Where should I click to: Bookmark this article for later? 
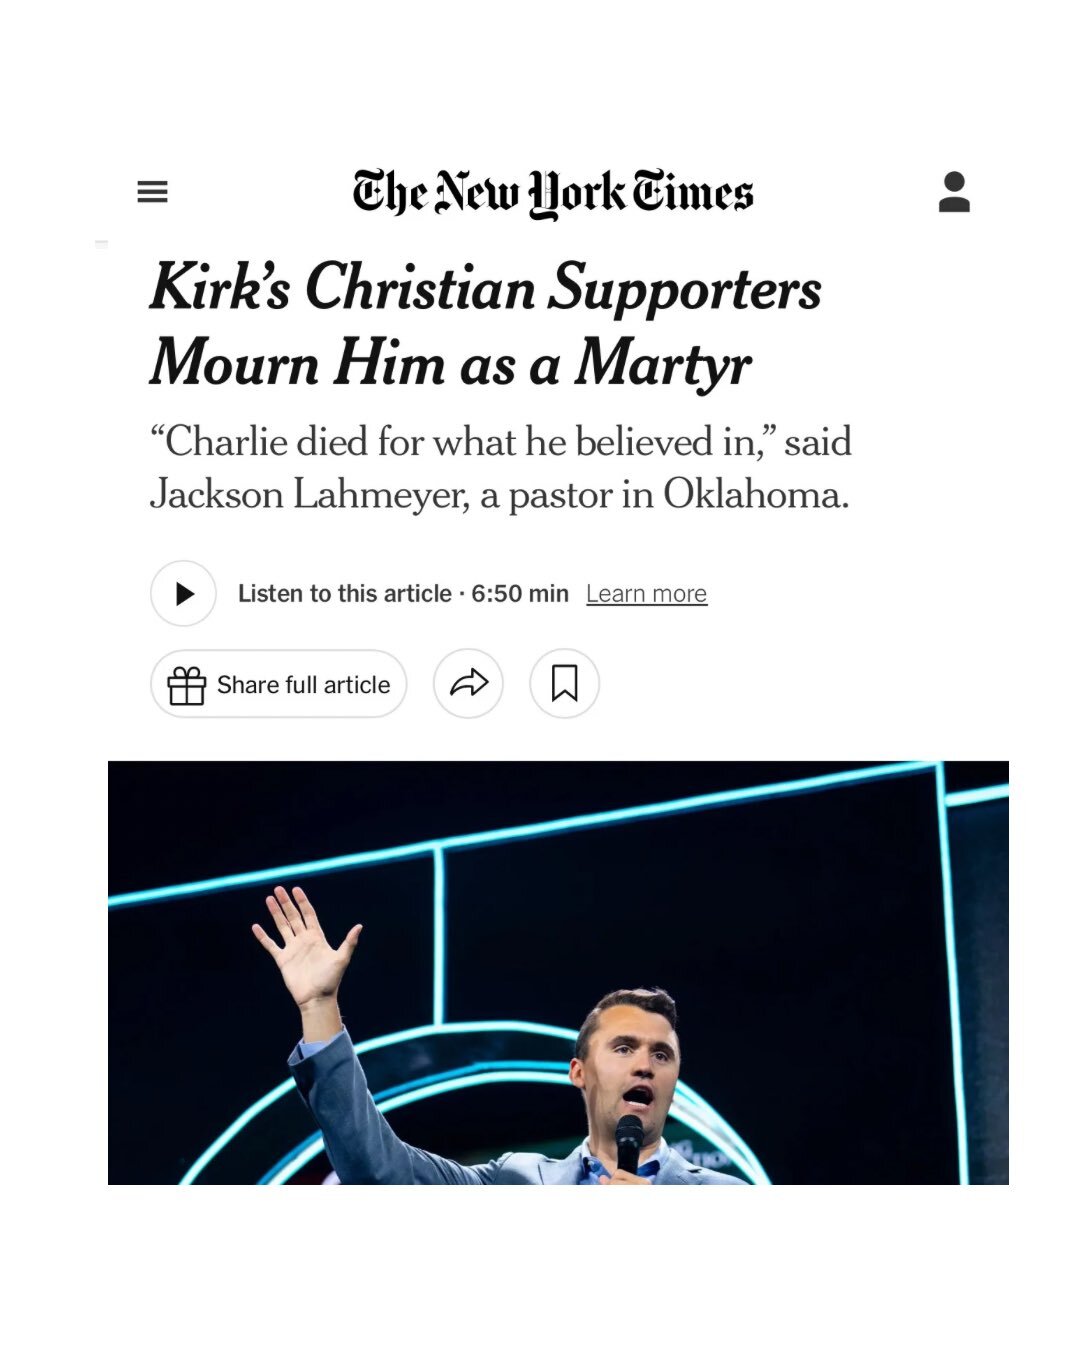(564, 684)
